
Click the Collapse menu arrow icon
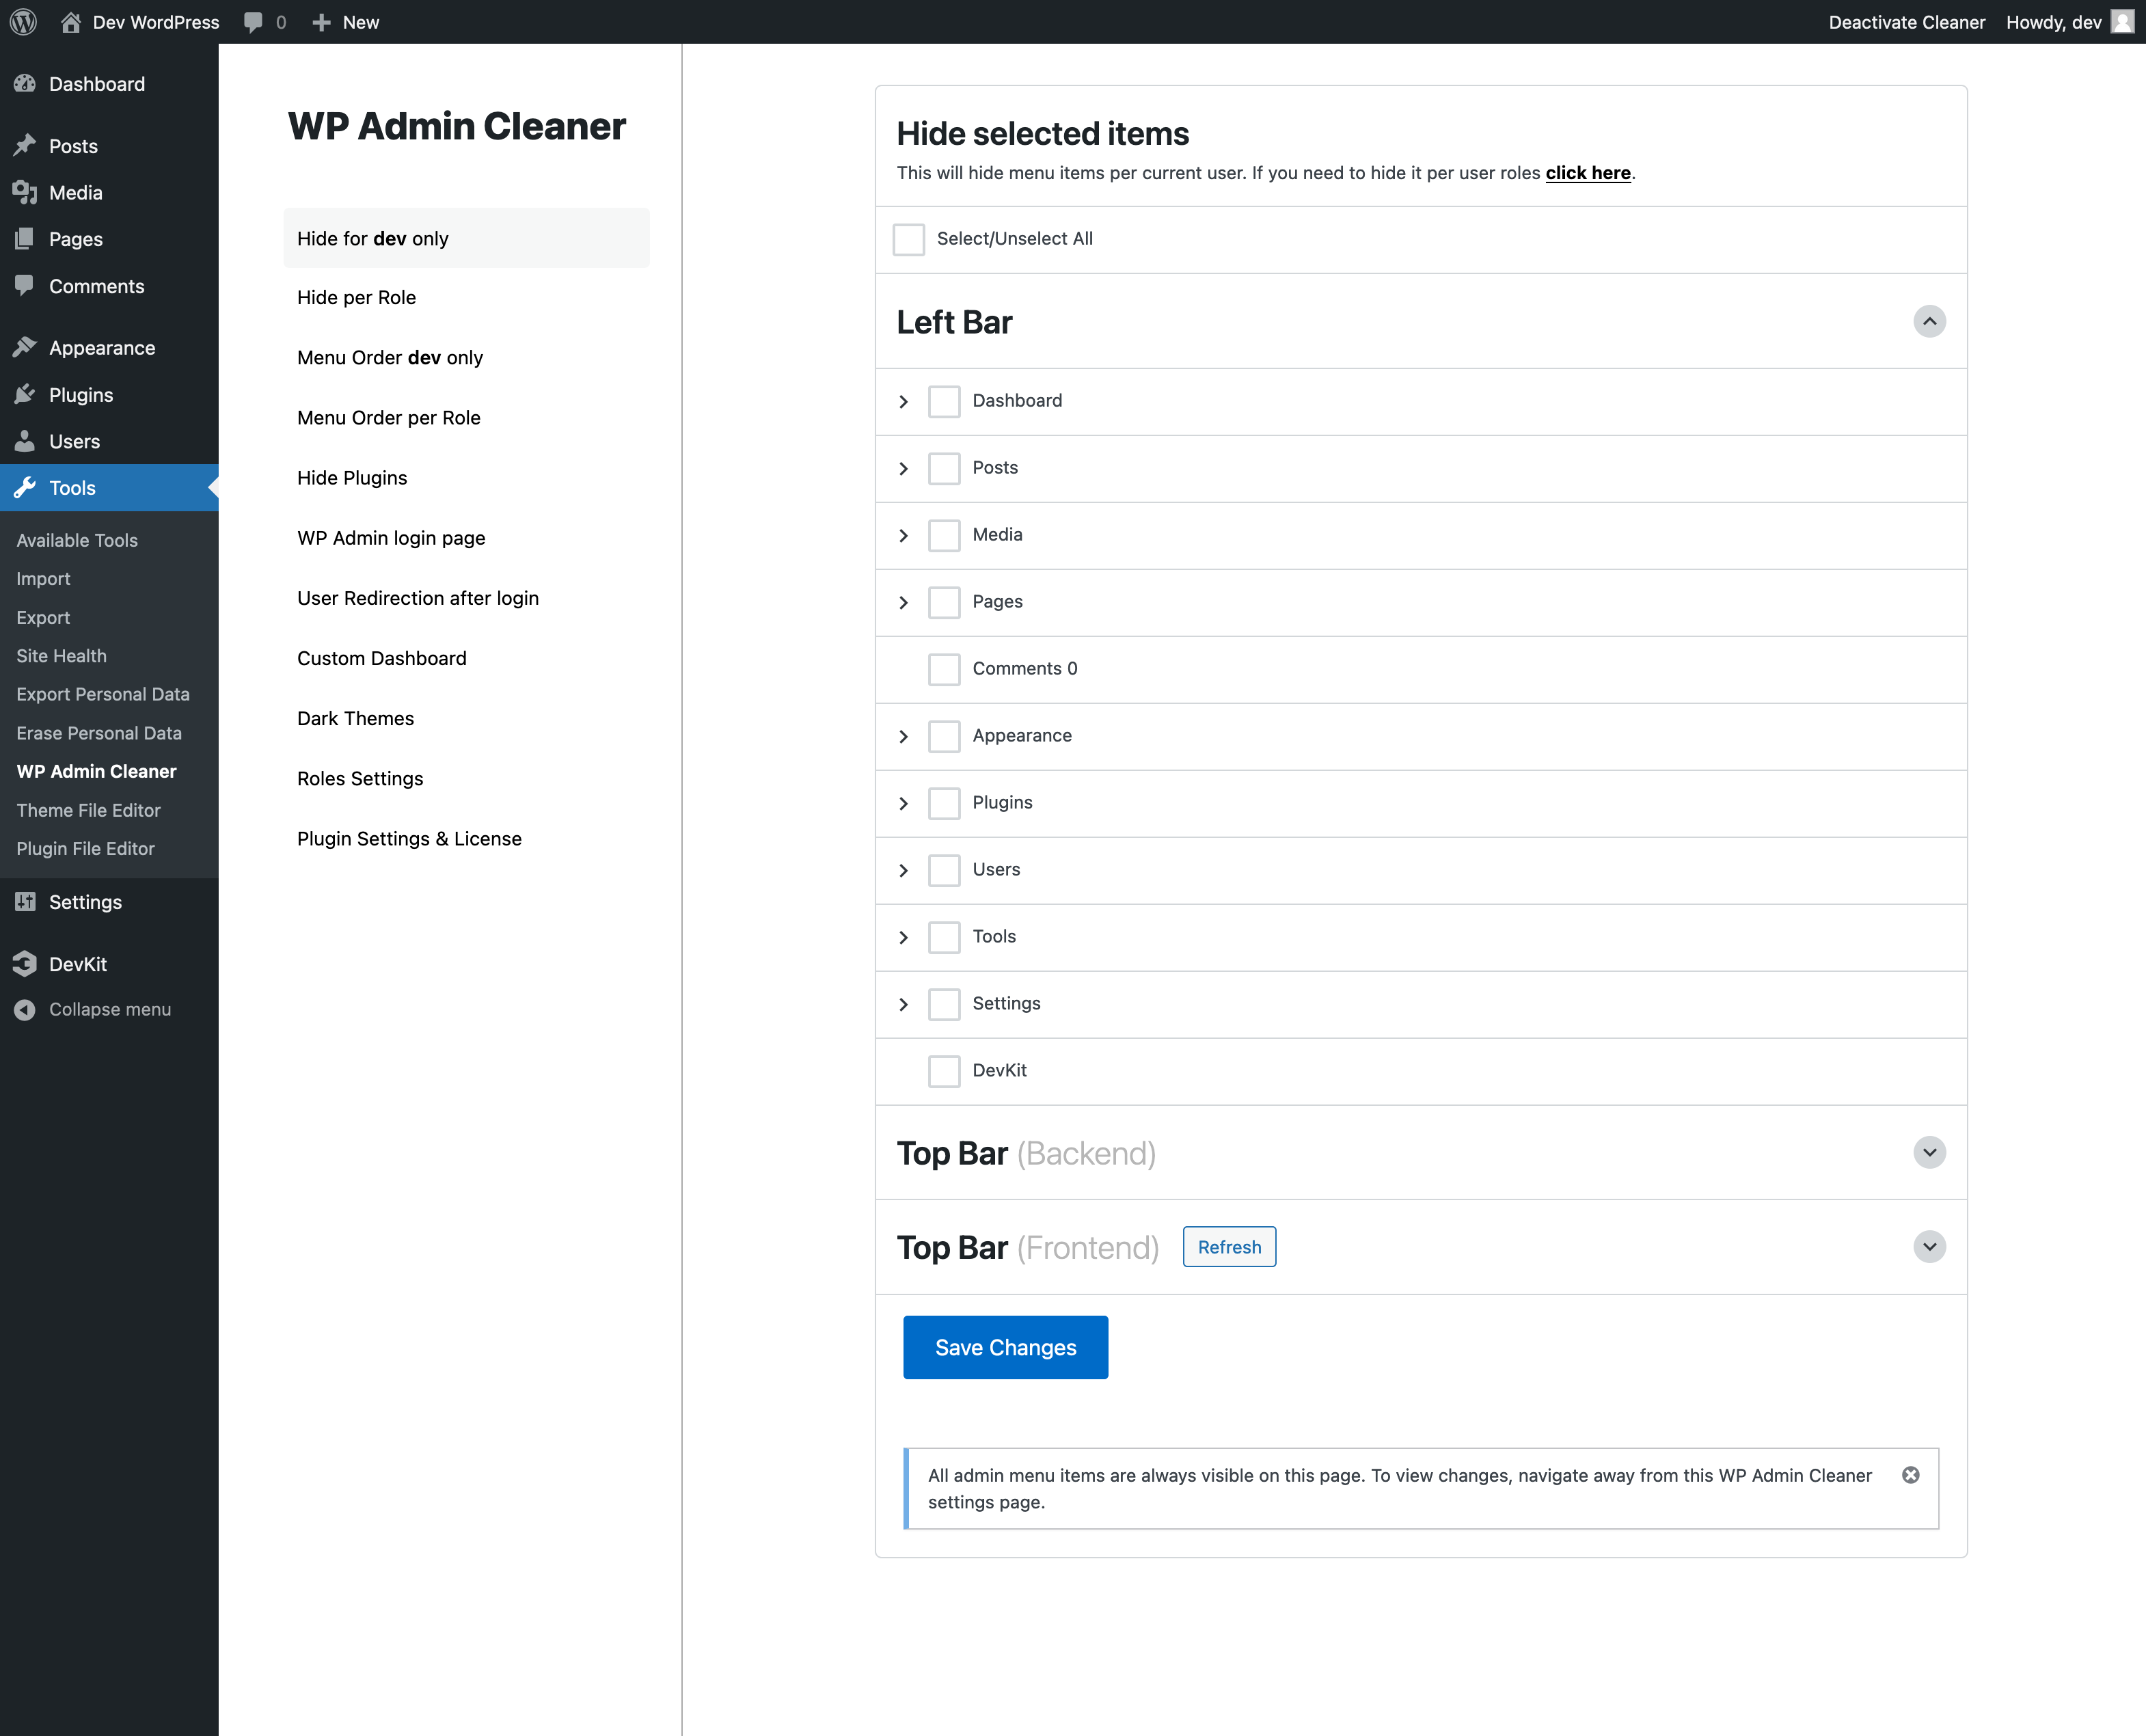tap(25, 1010)
